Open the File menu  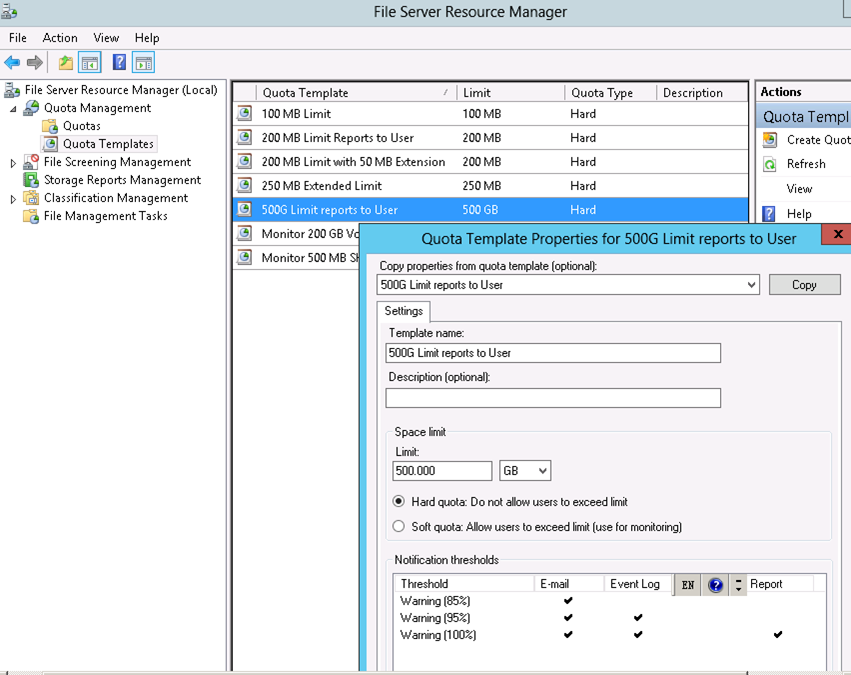click(x=17, y=38)
